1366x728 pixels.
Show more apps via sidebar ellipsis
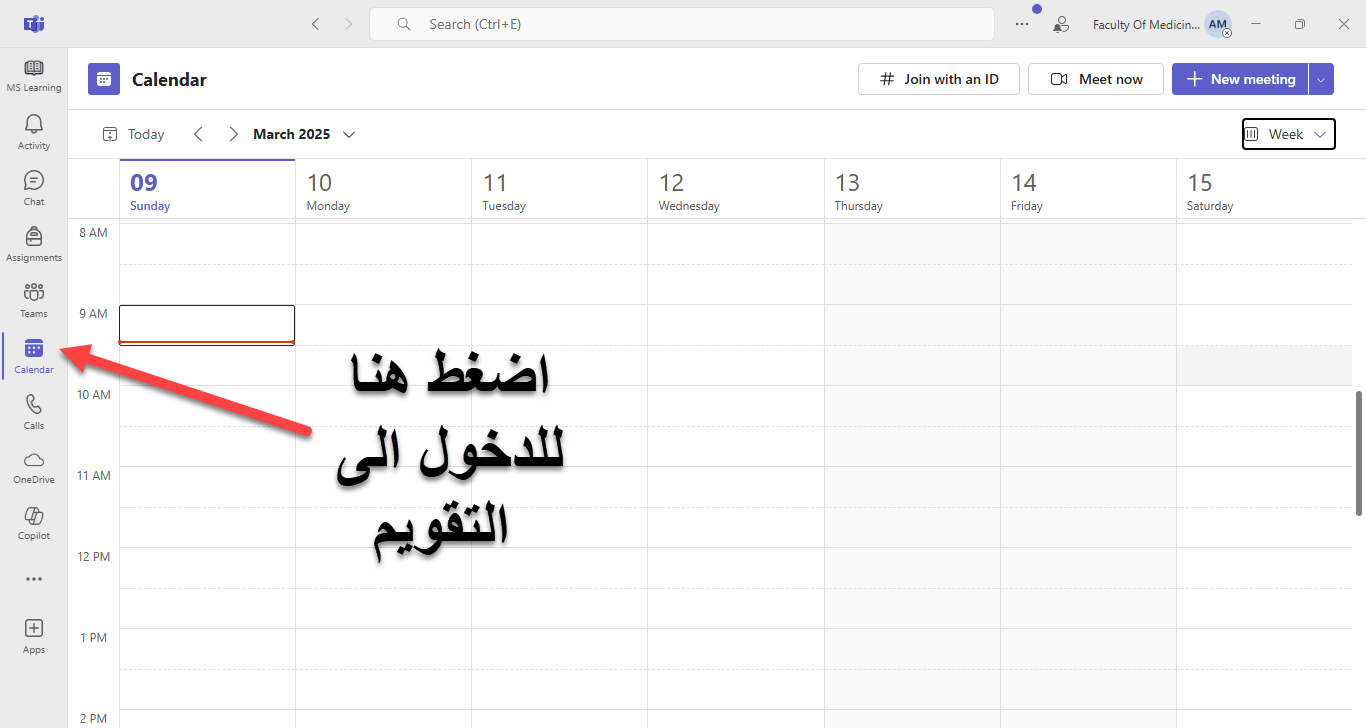coord(34,579)
